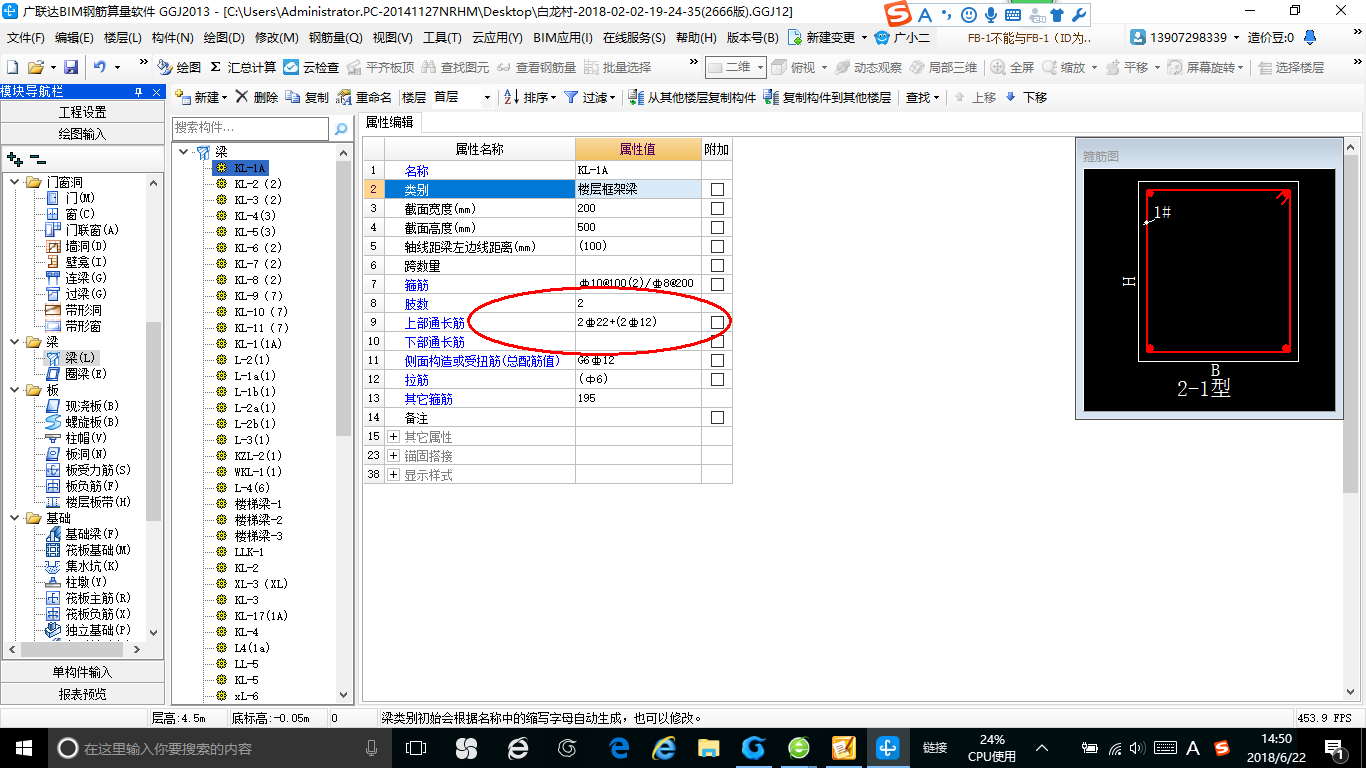Image resolution: width=1366 pixels, height=768 pixels.
Task: Toggle 附加 checkbox for 截面宽度 row
Action: 717,208
